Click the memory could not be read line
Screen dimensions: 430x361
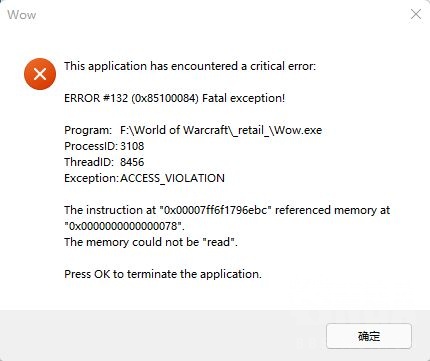(x=151, y=242)
